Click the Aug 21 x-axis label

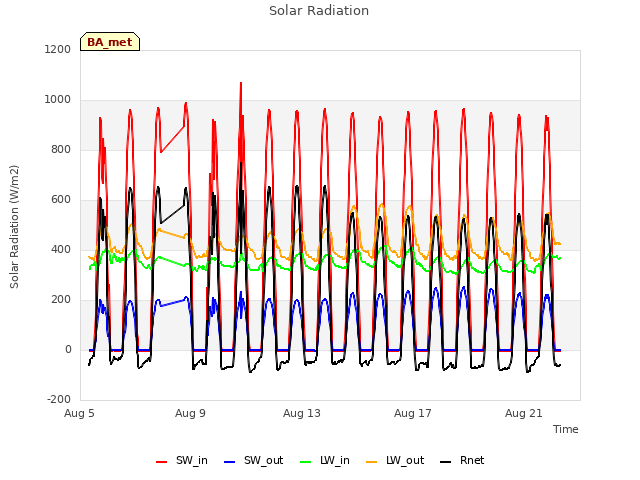(x=524, y=413)
